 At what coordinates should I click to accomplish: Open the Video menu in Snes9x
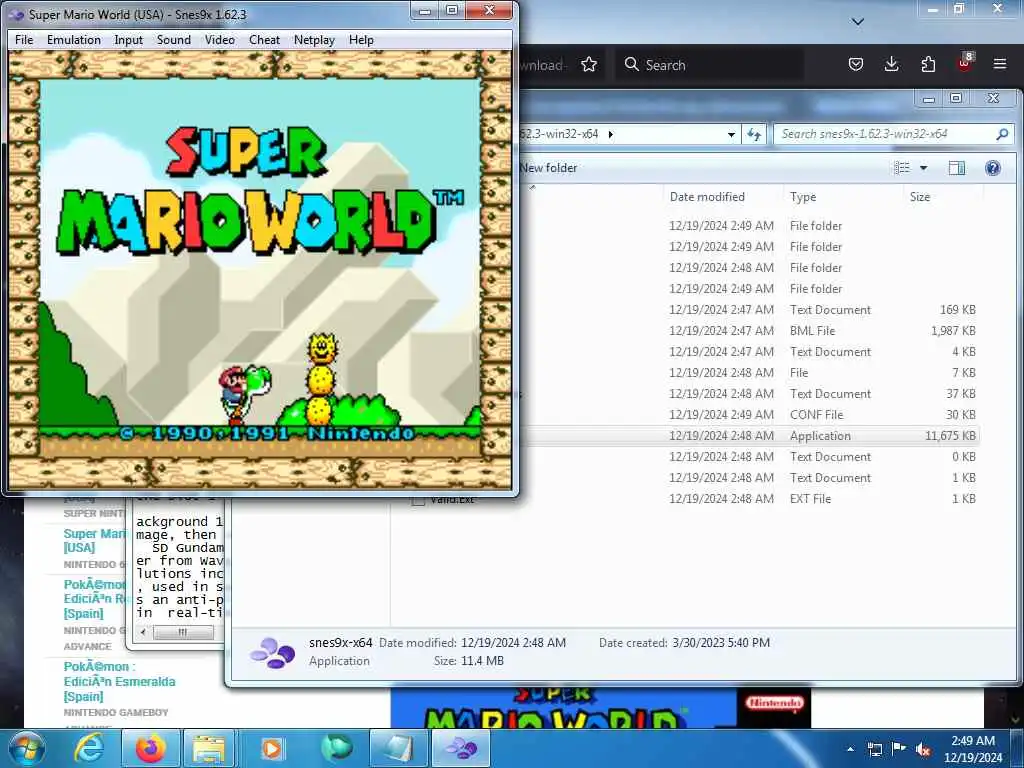click(219, 40)
